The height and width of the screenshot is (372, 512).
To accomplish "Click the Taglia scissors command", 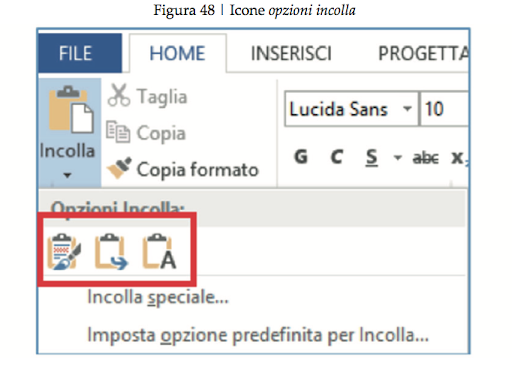I will pyautogui.click(x=148, y=96).
